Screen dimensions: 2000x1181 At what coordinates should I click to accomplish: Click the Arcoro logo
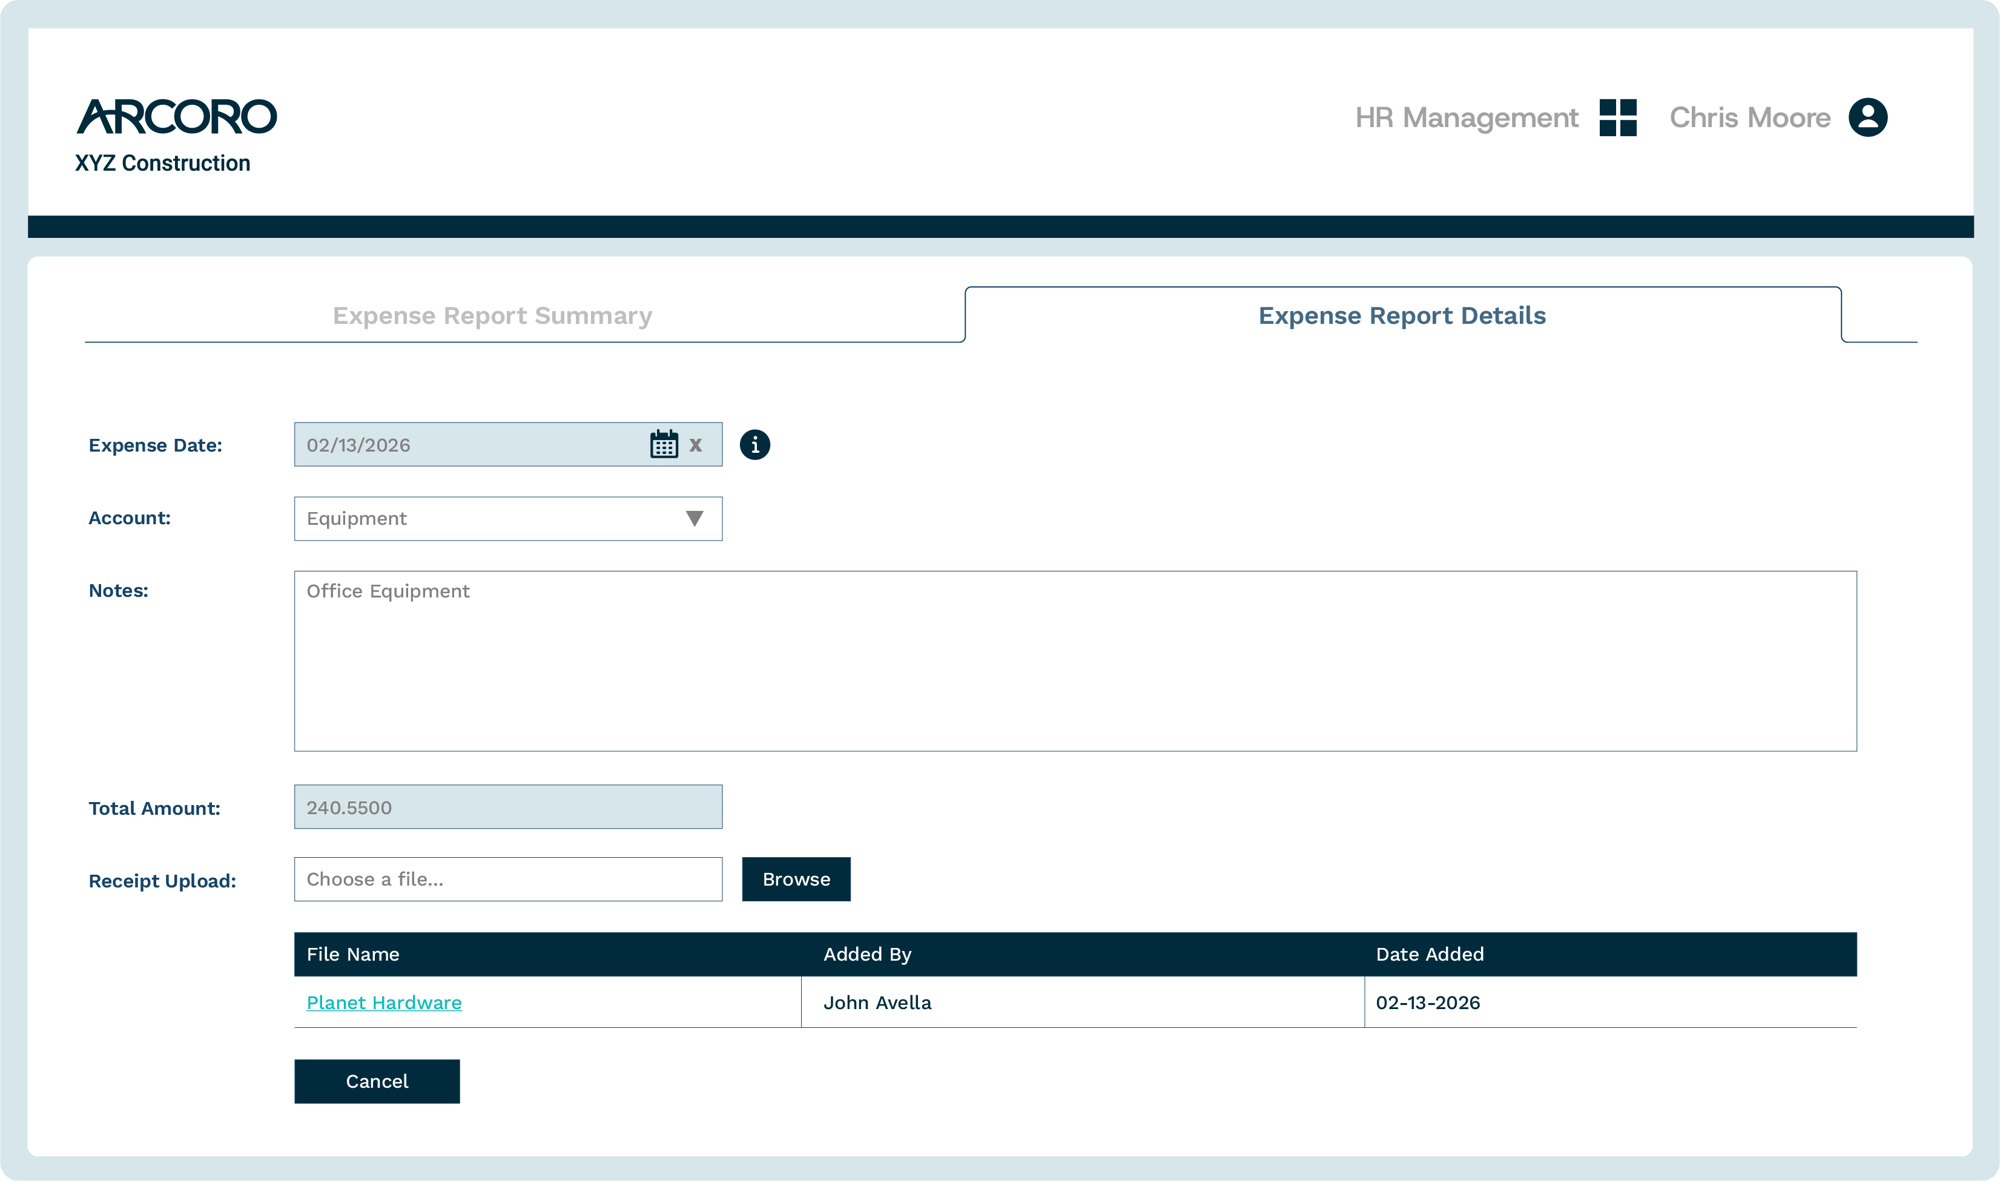click(x=177, y=116)
